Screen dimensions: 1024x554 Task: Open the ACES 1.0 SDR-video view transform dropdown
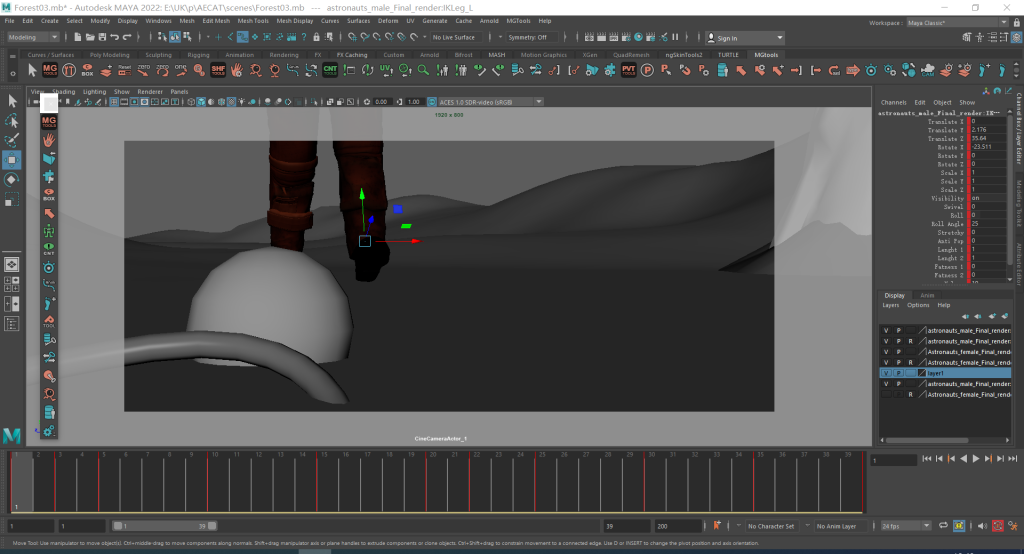coord(491,102)
